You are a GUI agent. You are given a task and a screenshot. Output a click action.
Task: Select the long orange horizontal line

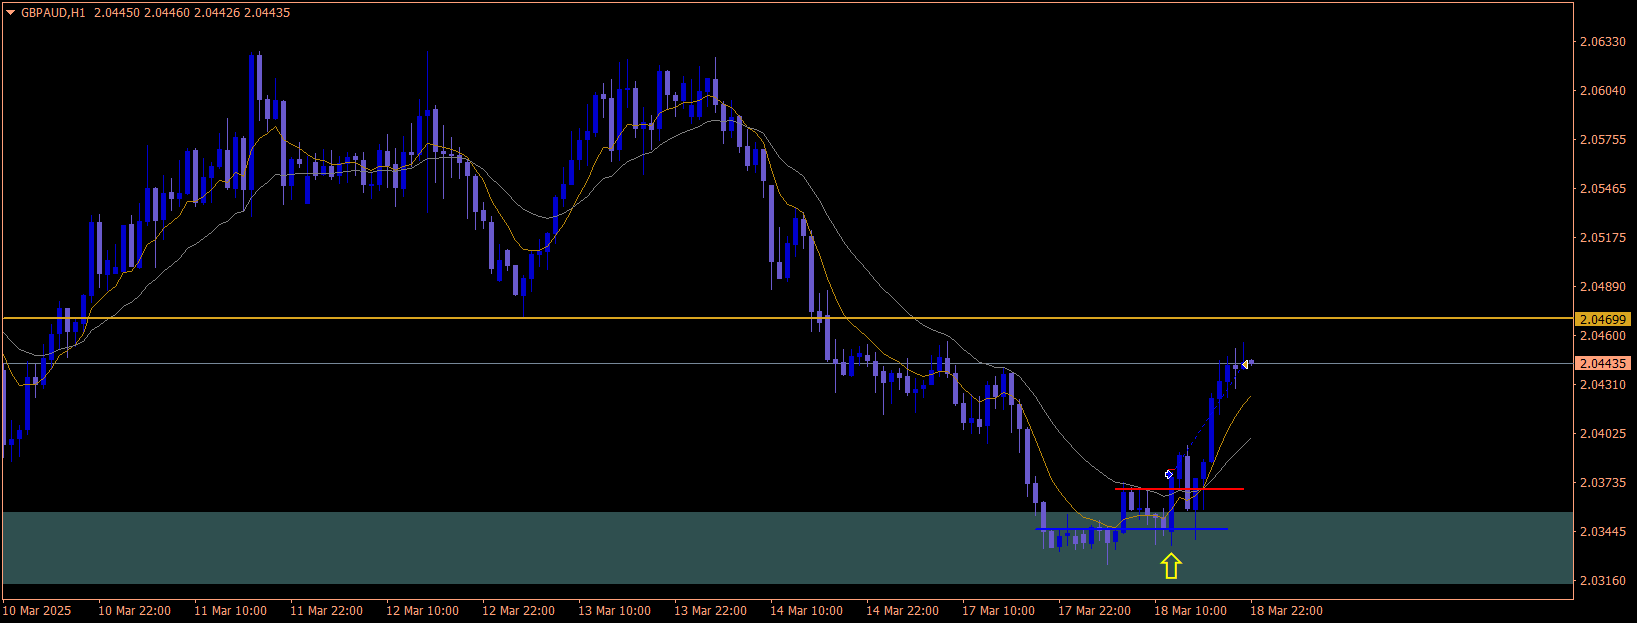pos(787,318)
